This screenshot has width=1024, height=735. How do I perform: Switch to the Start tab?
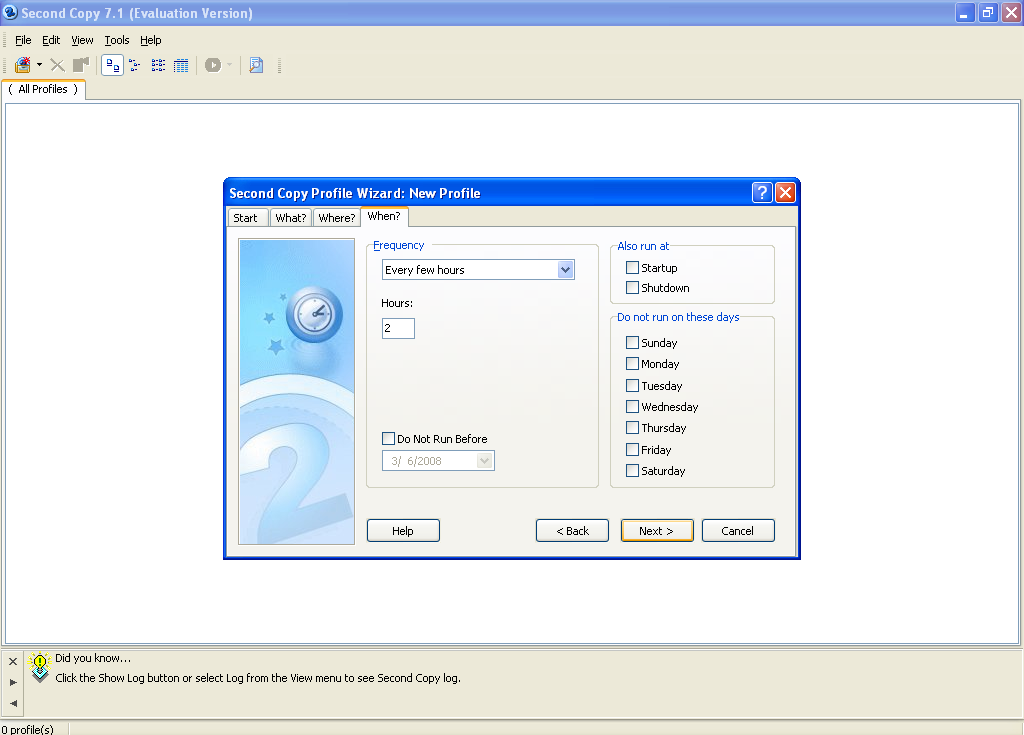(246, 218)
